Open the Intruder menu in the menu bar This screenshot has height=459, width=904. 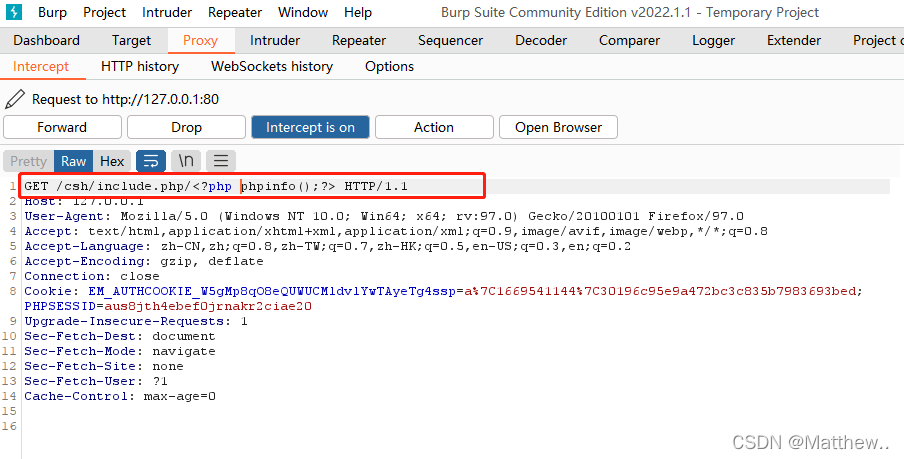tap(167, 12)
